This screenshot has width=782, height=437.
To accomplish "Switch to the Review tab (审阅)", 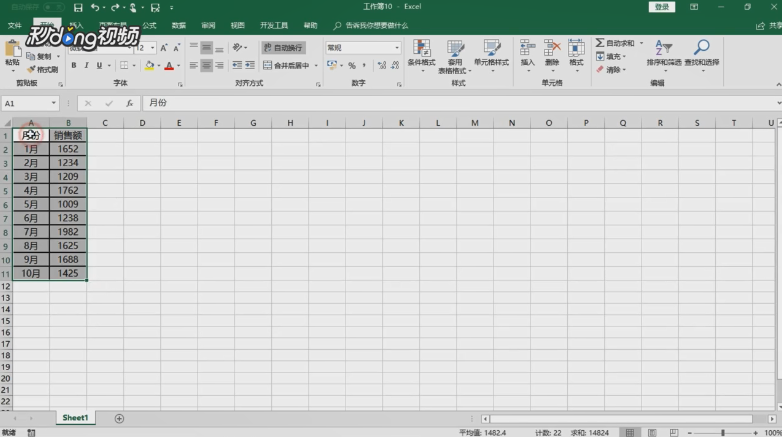I will pos(208,25).
